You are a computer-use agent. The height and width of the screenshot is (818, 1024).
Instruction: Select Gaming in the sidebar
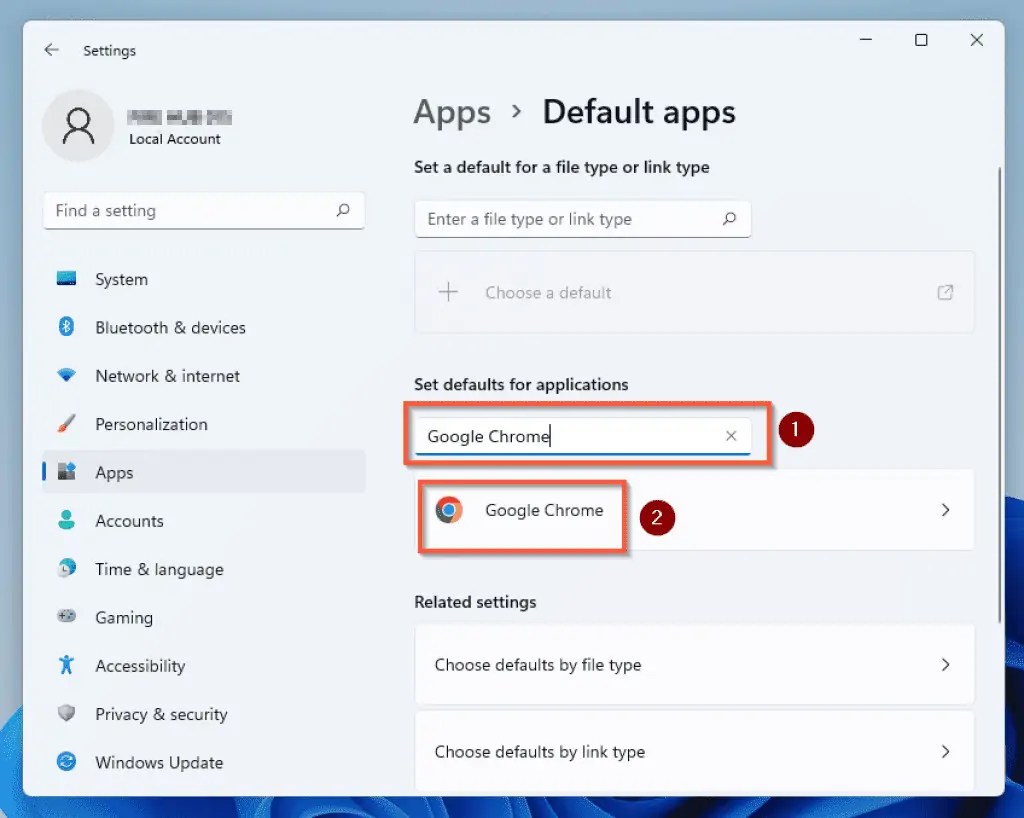(x=204, y=617)
